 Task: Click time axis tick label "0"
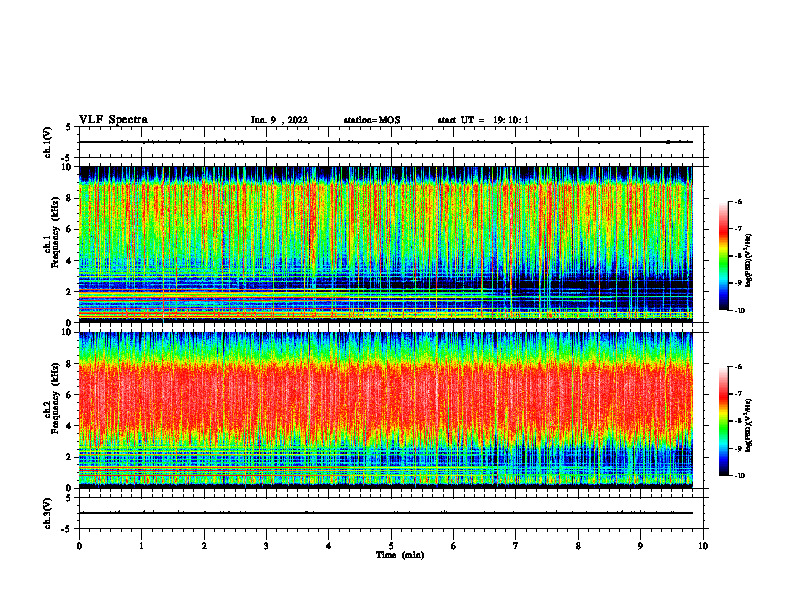pyautogui.click(x=79, y=546)
